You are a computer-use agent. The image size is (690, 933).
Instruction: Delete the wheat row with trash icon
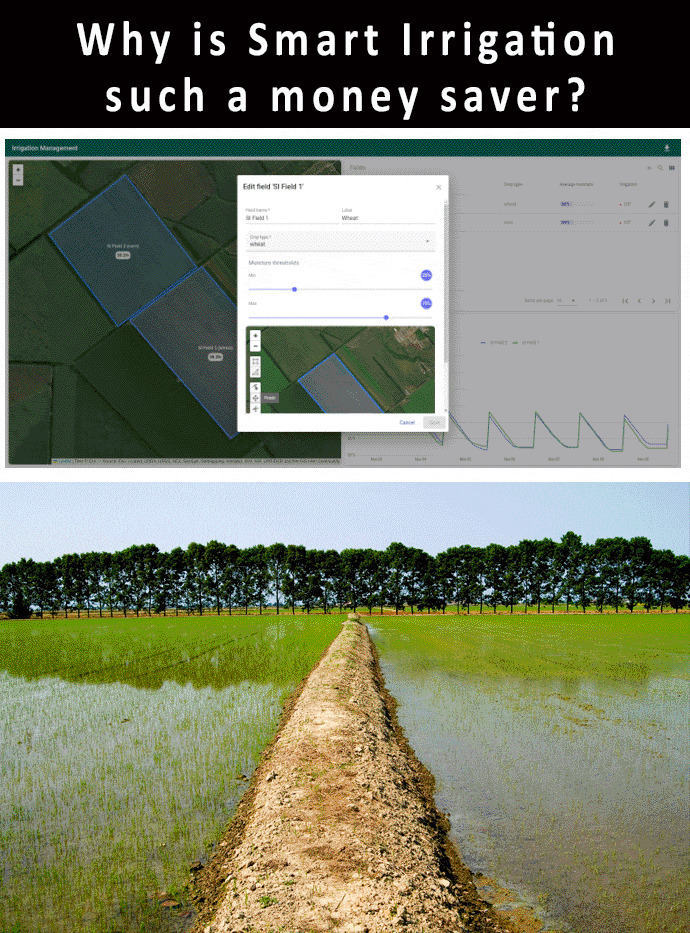pyautogui.click(x=666, y=205)
